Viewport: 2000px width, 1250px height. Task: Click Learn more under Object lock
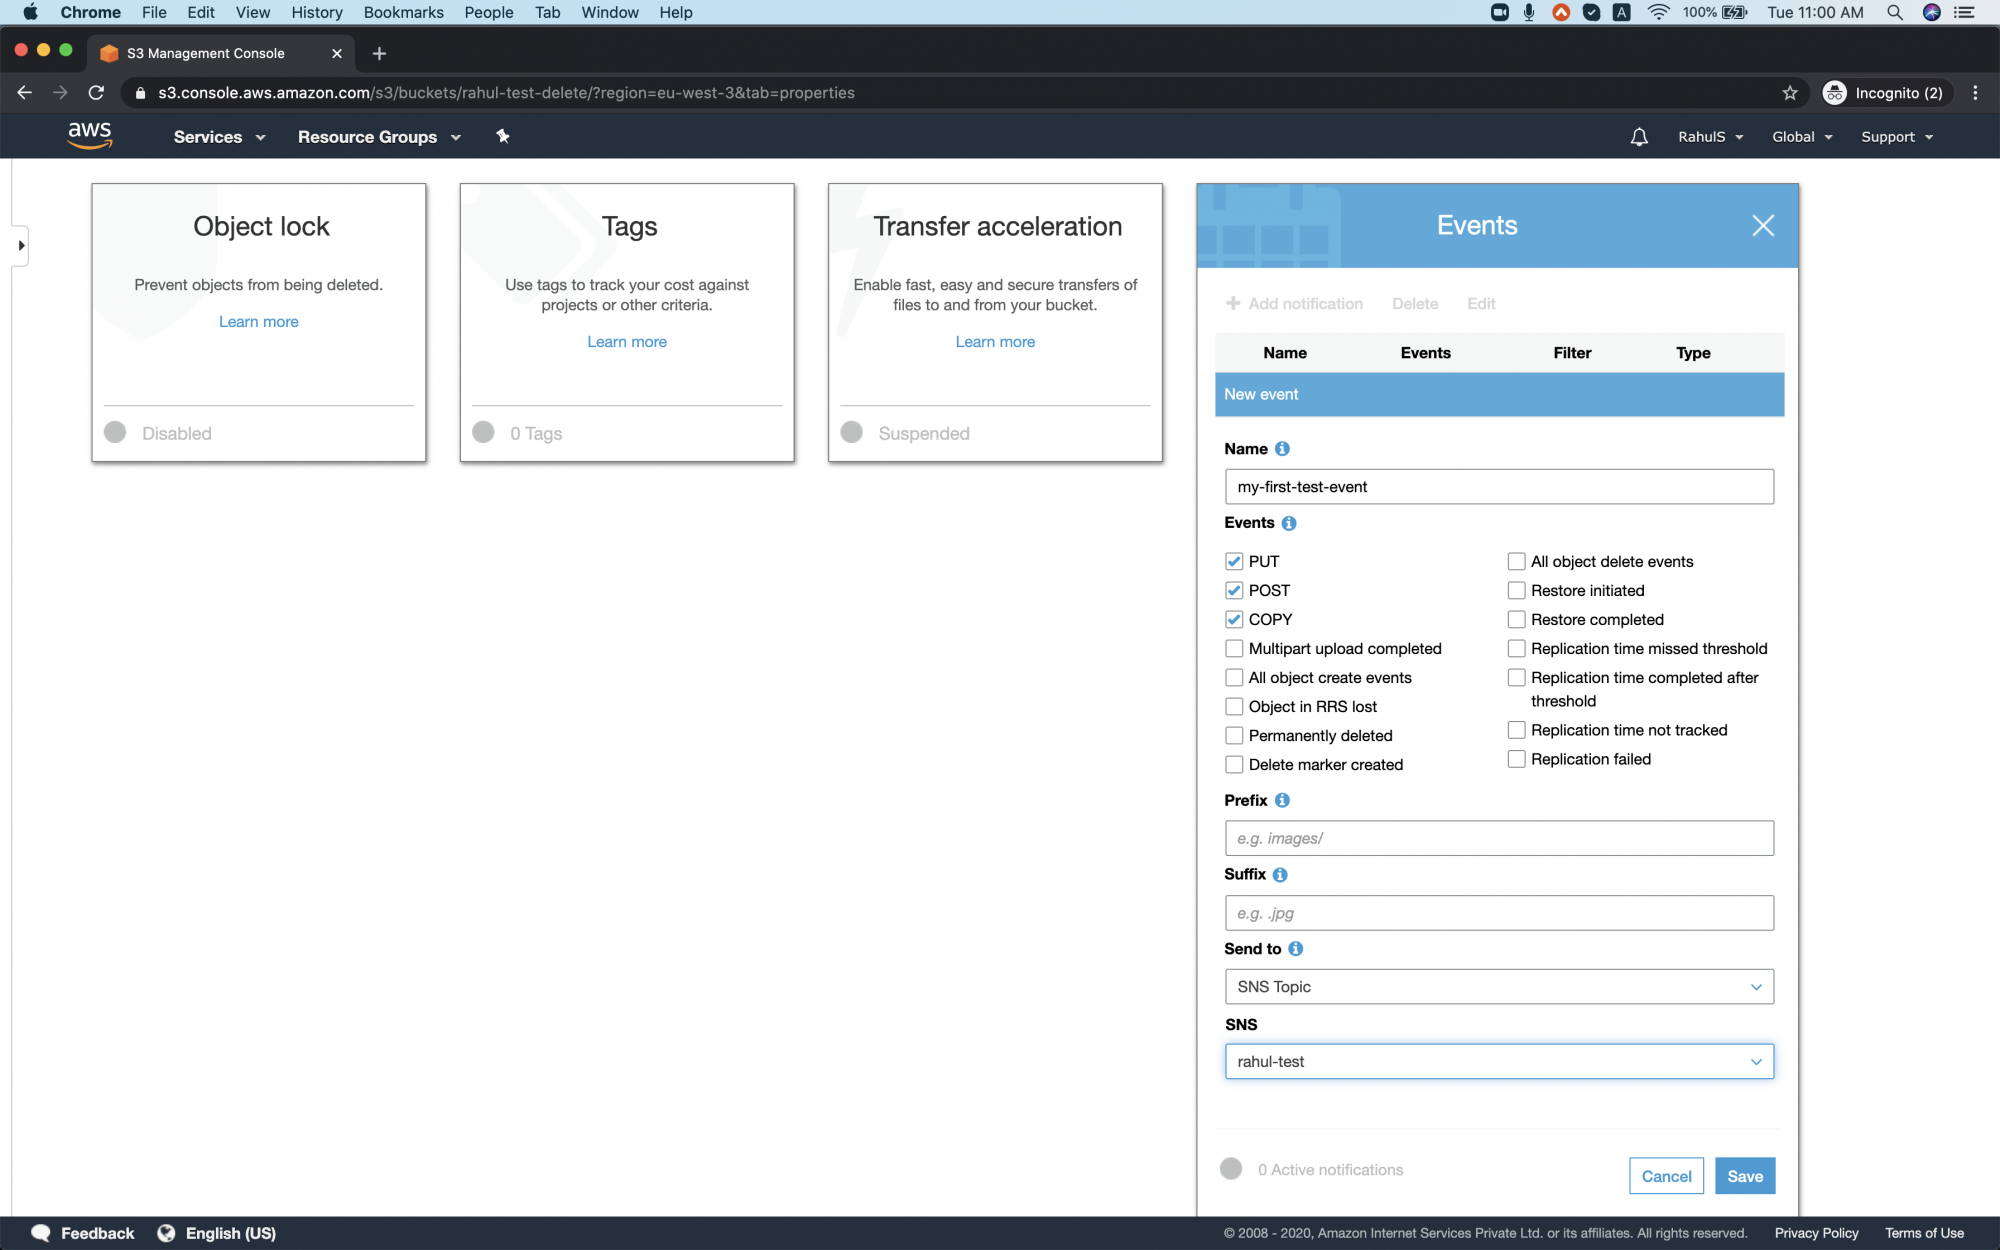pos(258,321)
